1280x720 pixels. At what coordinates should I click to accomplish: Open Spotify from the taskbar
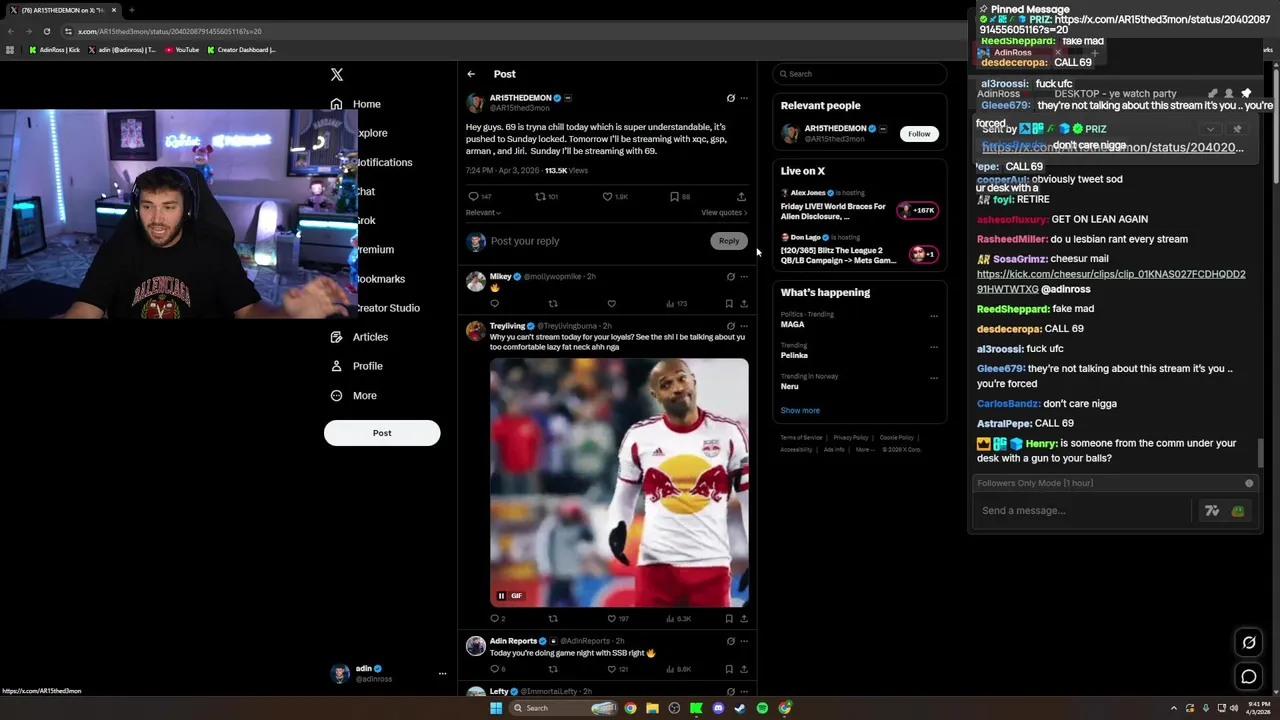pos(762,708)
